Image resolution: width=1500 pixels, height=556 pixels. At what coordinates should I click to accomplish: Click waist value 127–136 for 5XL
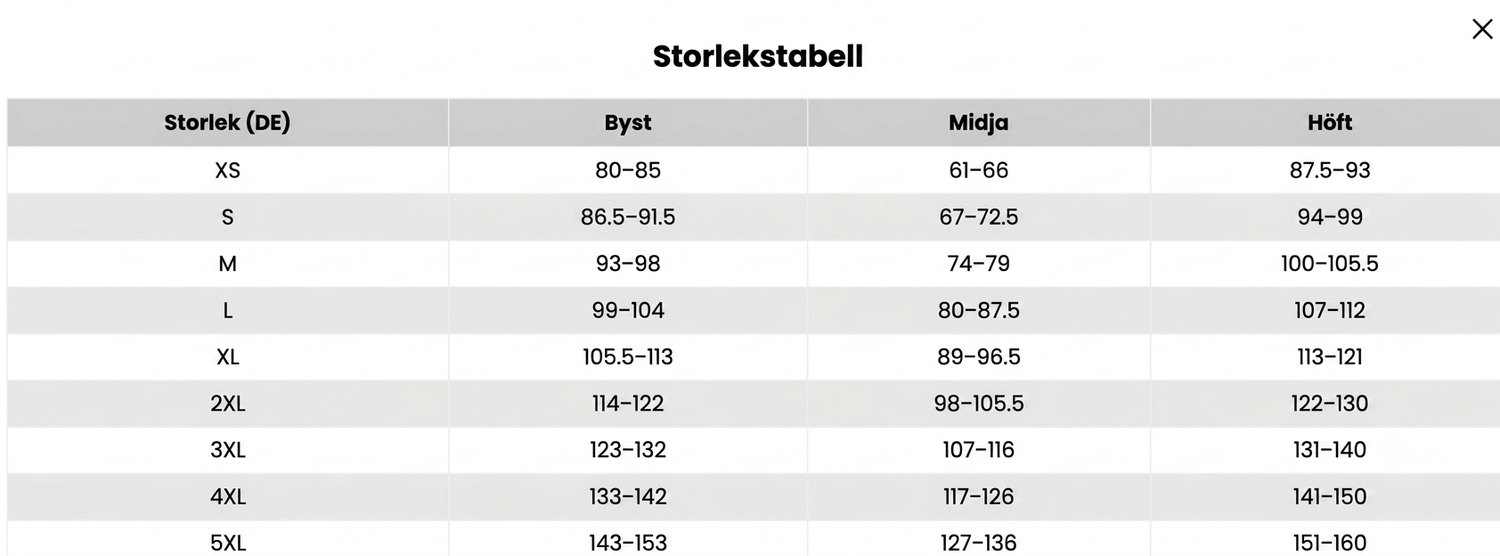979,543
